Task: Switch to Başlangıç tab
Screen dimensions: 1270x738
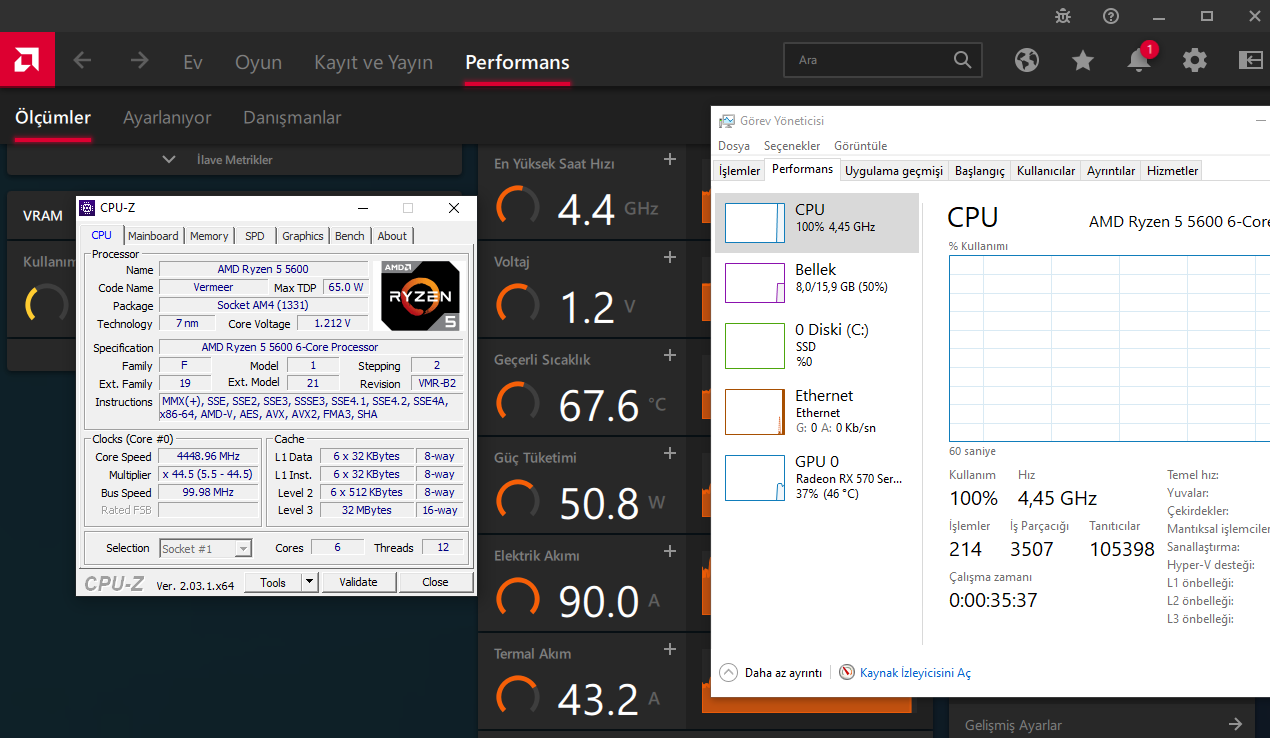Action: [980, 171]
